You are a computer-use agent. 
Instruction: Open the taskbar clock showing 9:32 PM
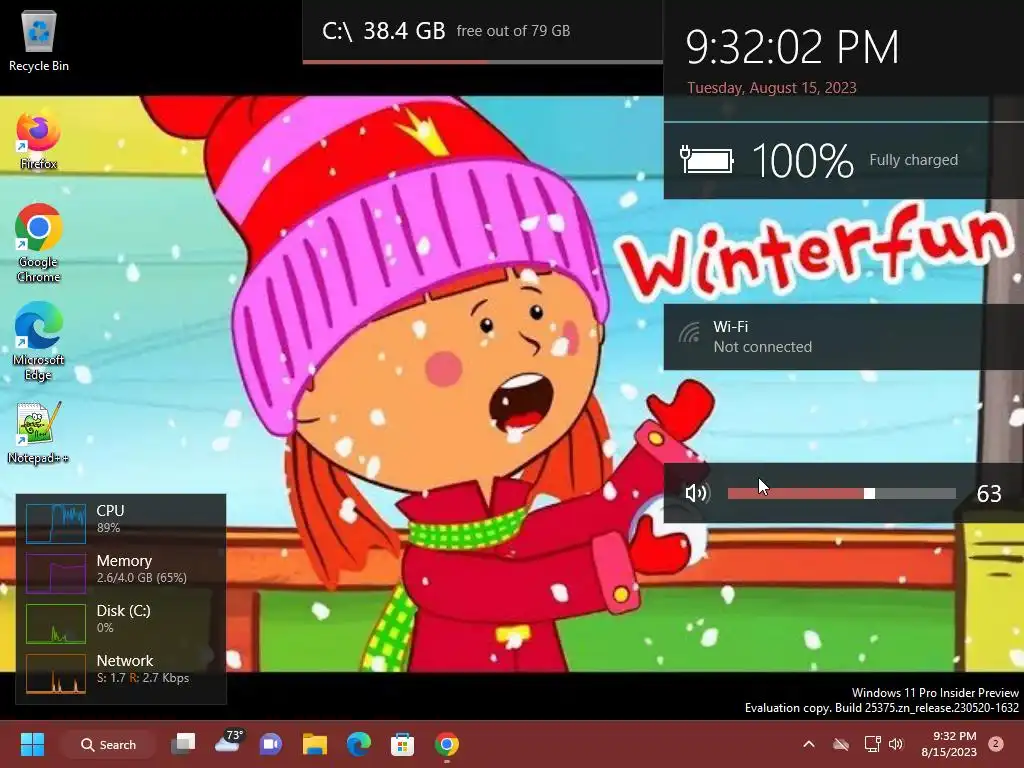tap(948, 744)
